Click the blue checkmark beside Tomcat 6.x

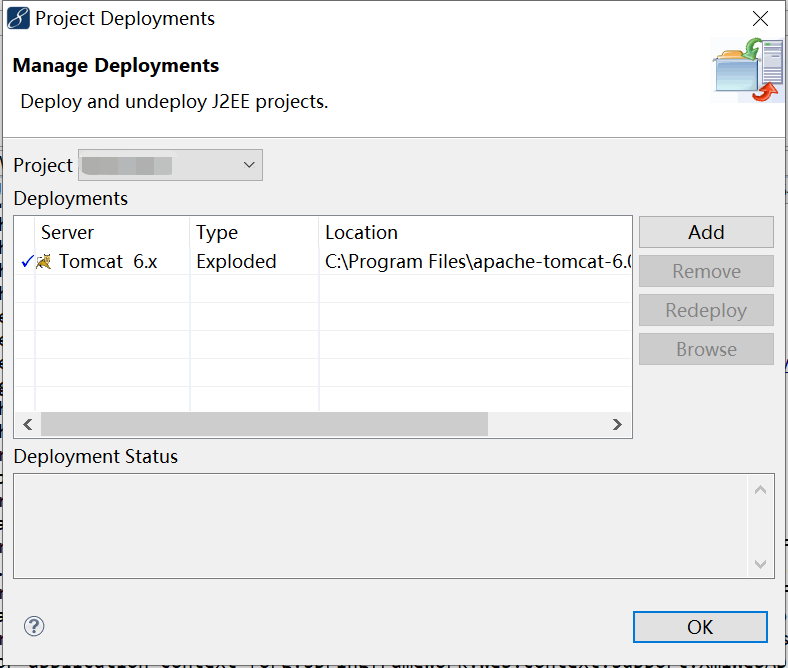point(27,261)
